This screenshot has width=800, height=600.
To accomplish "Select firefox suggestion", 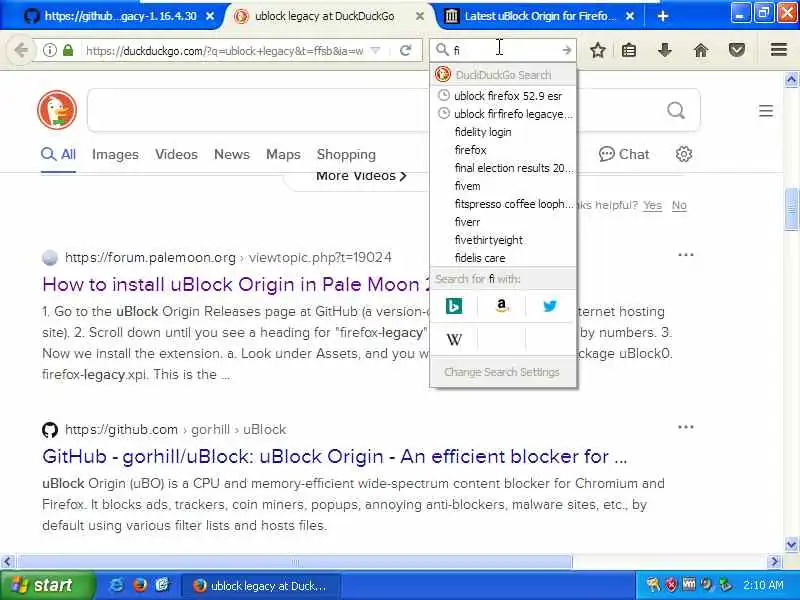I will click(504, 150).
